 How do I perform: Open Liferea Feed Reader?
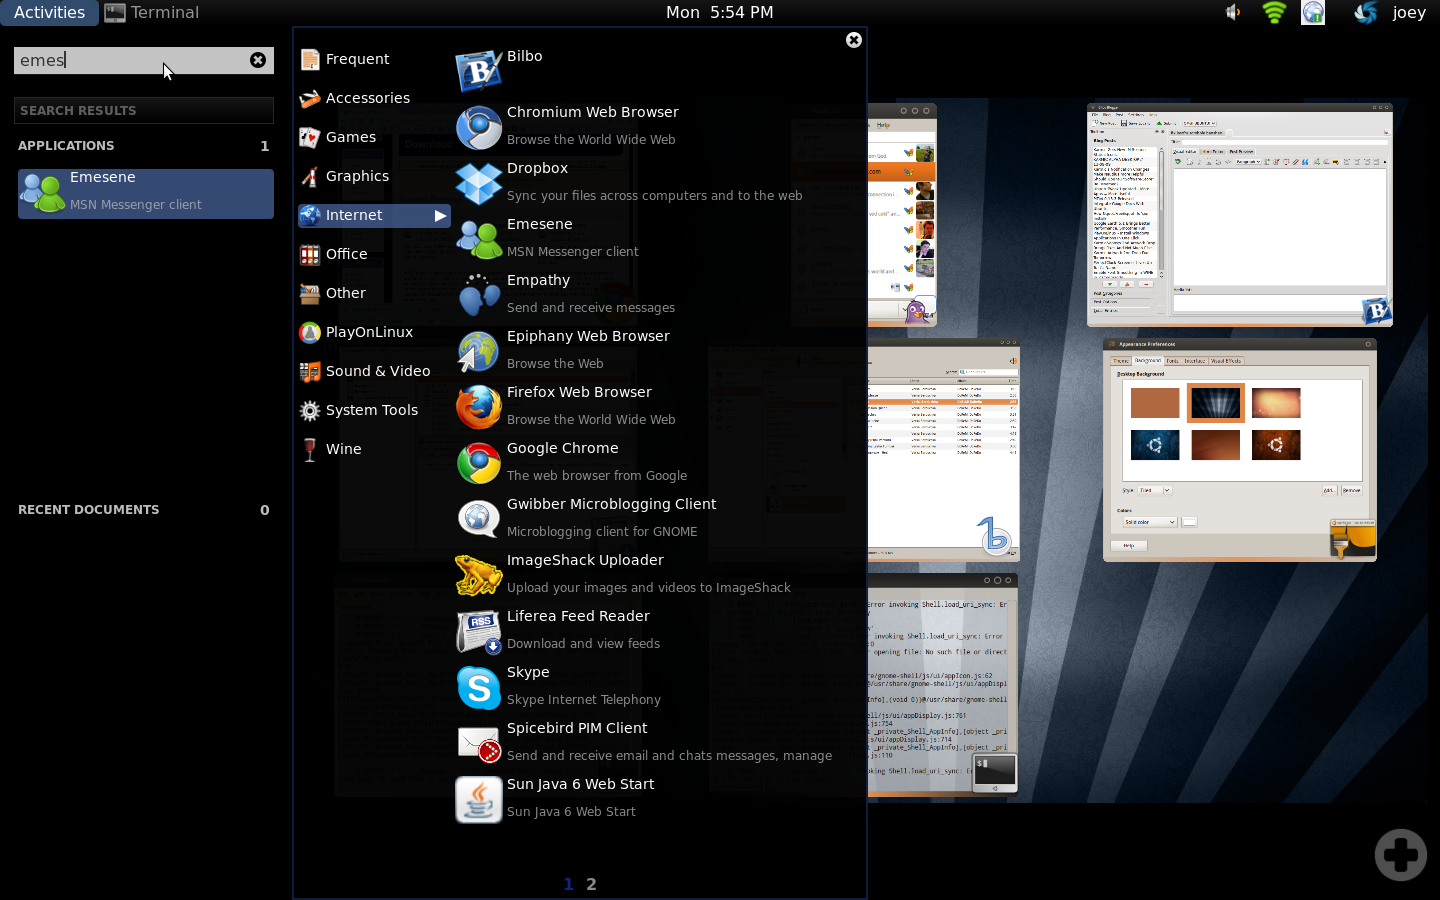pos(578,616)
